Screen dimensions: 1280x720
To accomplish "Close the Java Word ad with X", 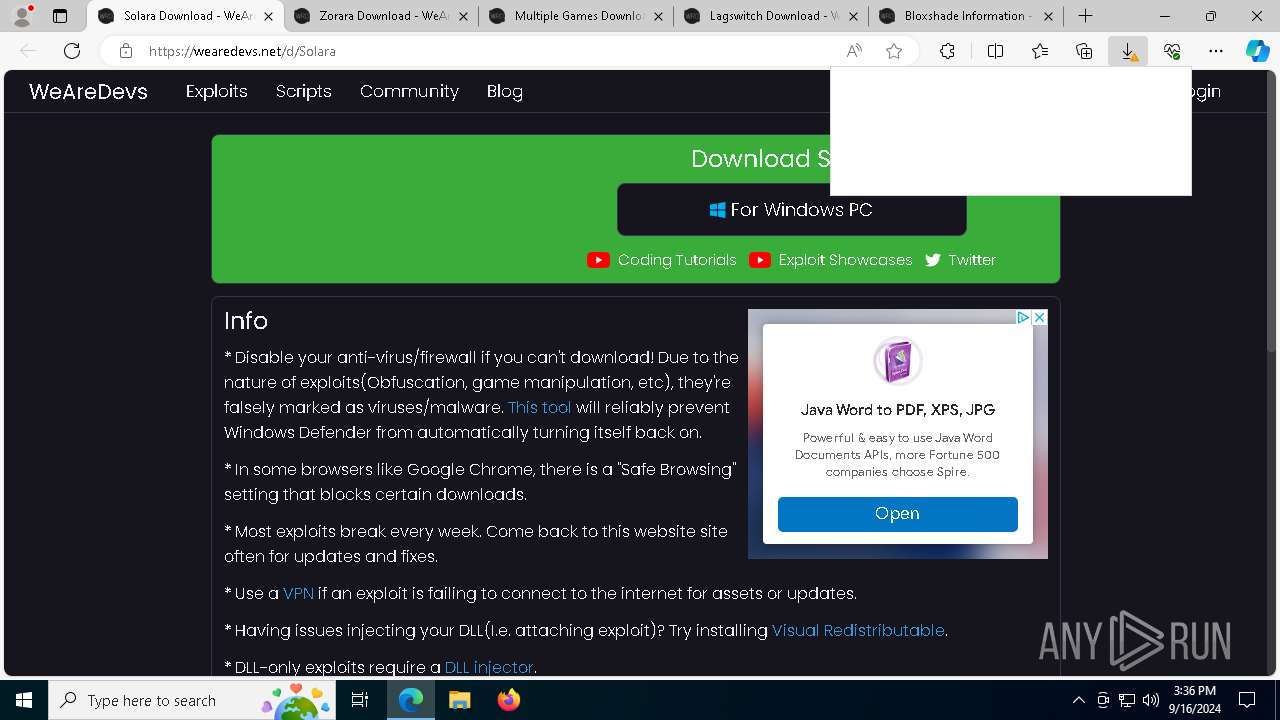I will click(1039, 317).
